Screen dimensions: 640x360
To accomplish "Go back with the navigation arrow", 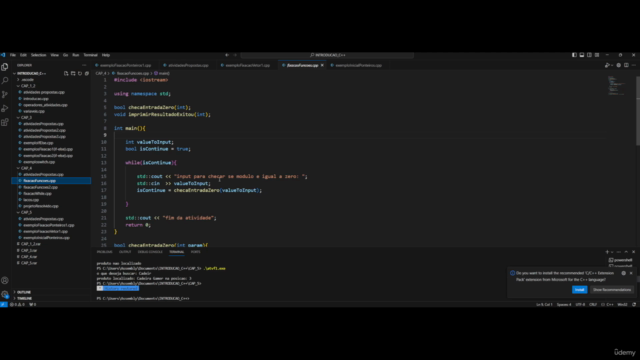I will [227, 55].
